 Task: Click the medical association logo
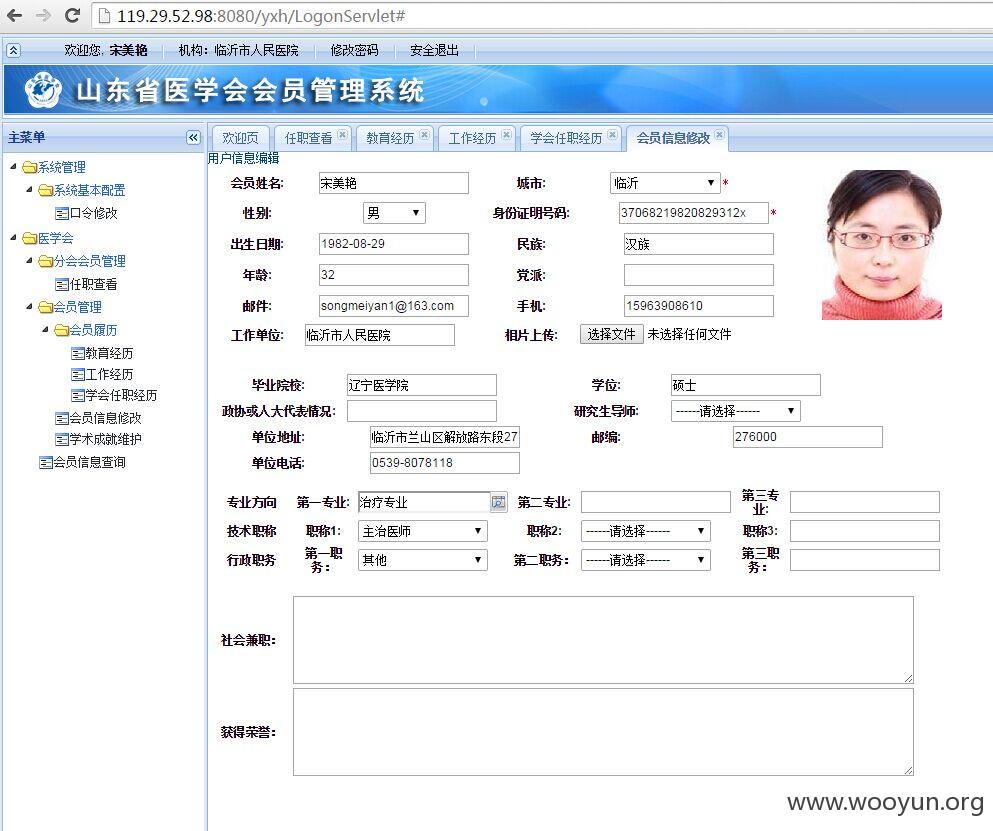tap(43, 91)
